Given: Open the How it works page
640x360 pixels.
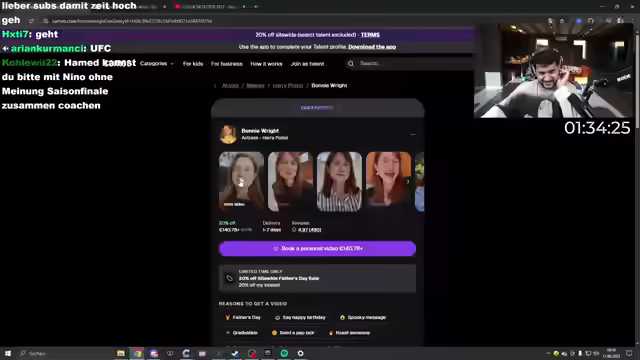Looking at the screenshot, I should [x=266, y=64].
